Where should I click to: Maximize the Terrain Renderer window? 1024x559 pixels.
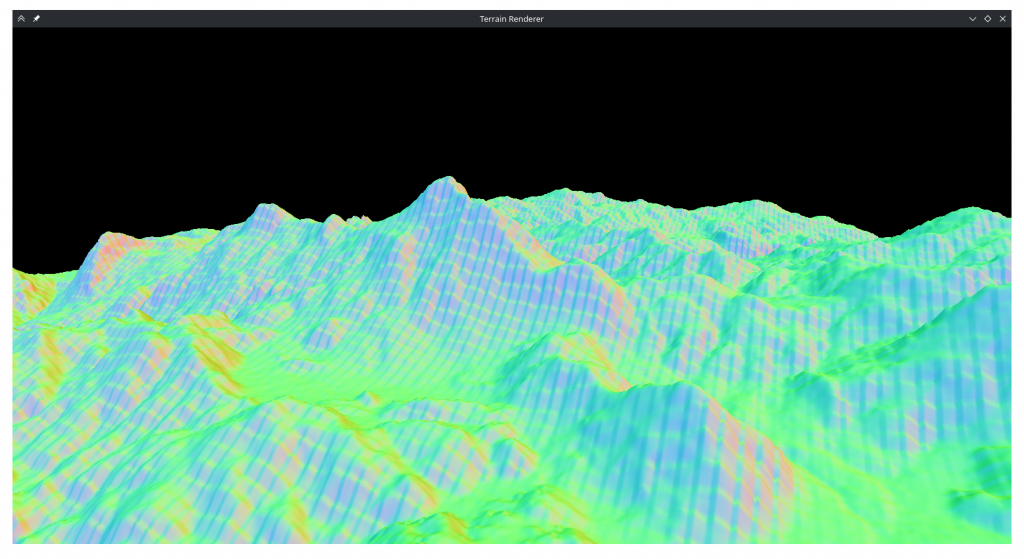(987, 19)
